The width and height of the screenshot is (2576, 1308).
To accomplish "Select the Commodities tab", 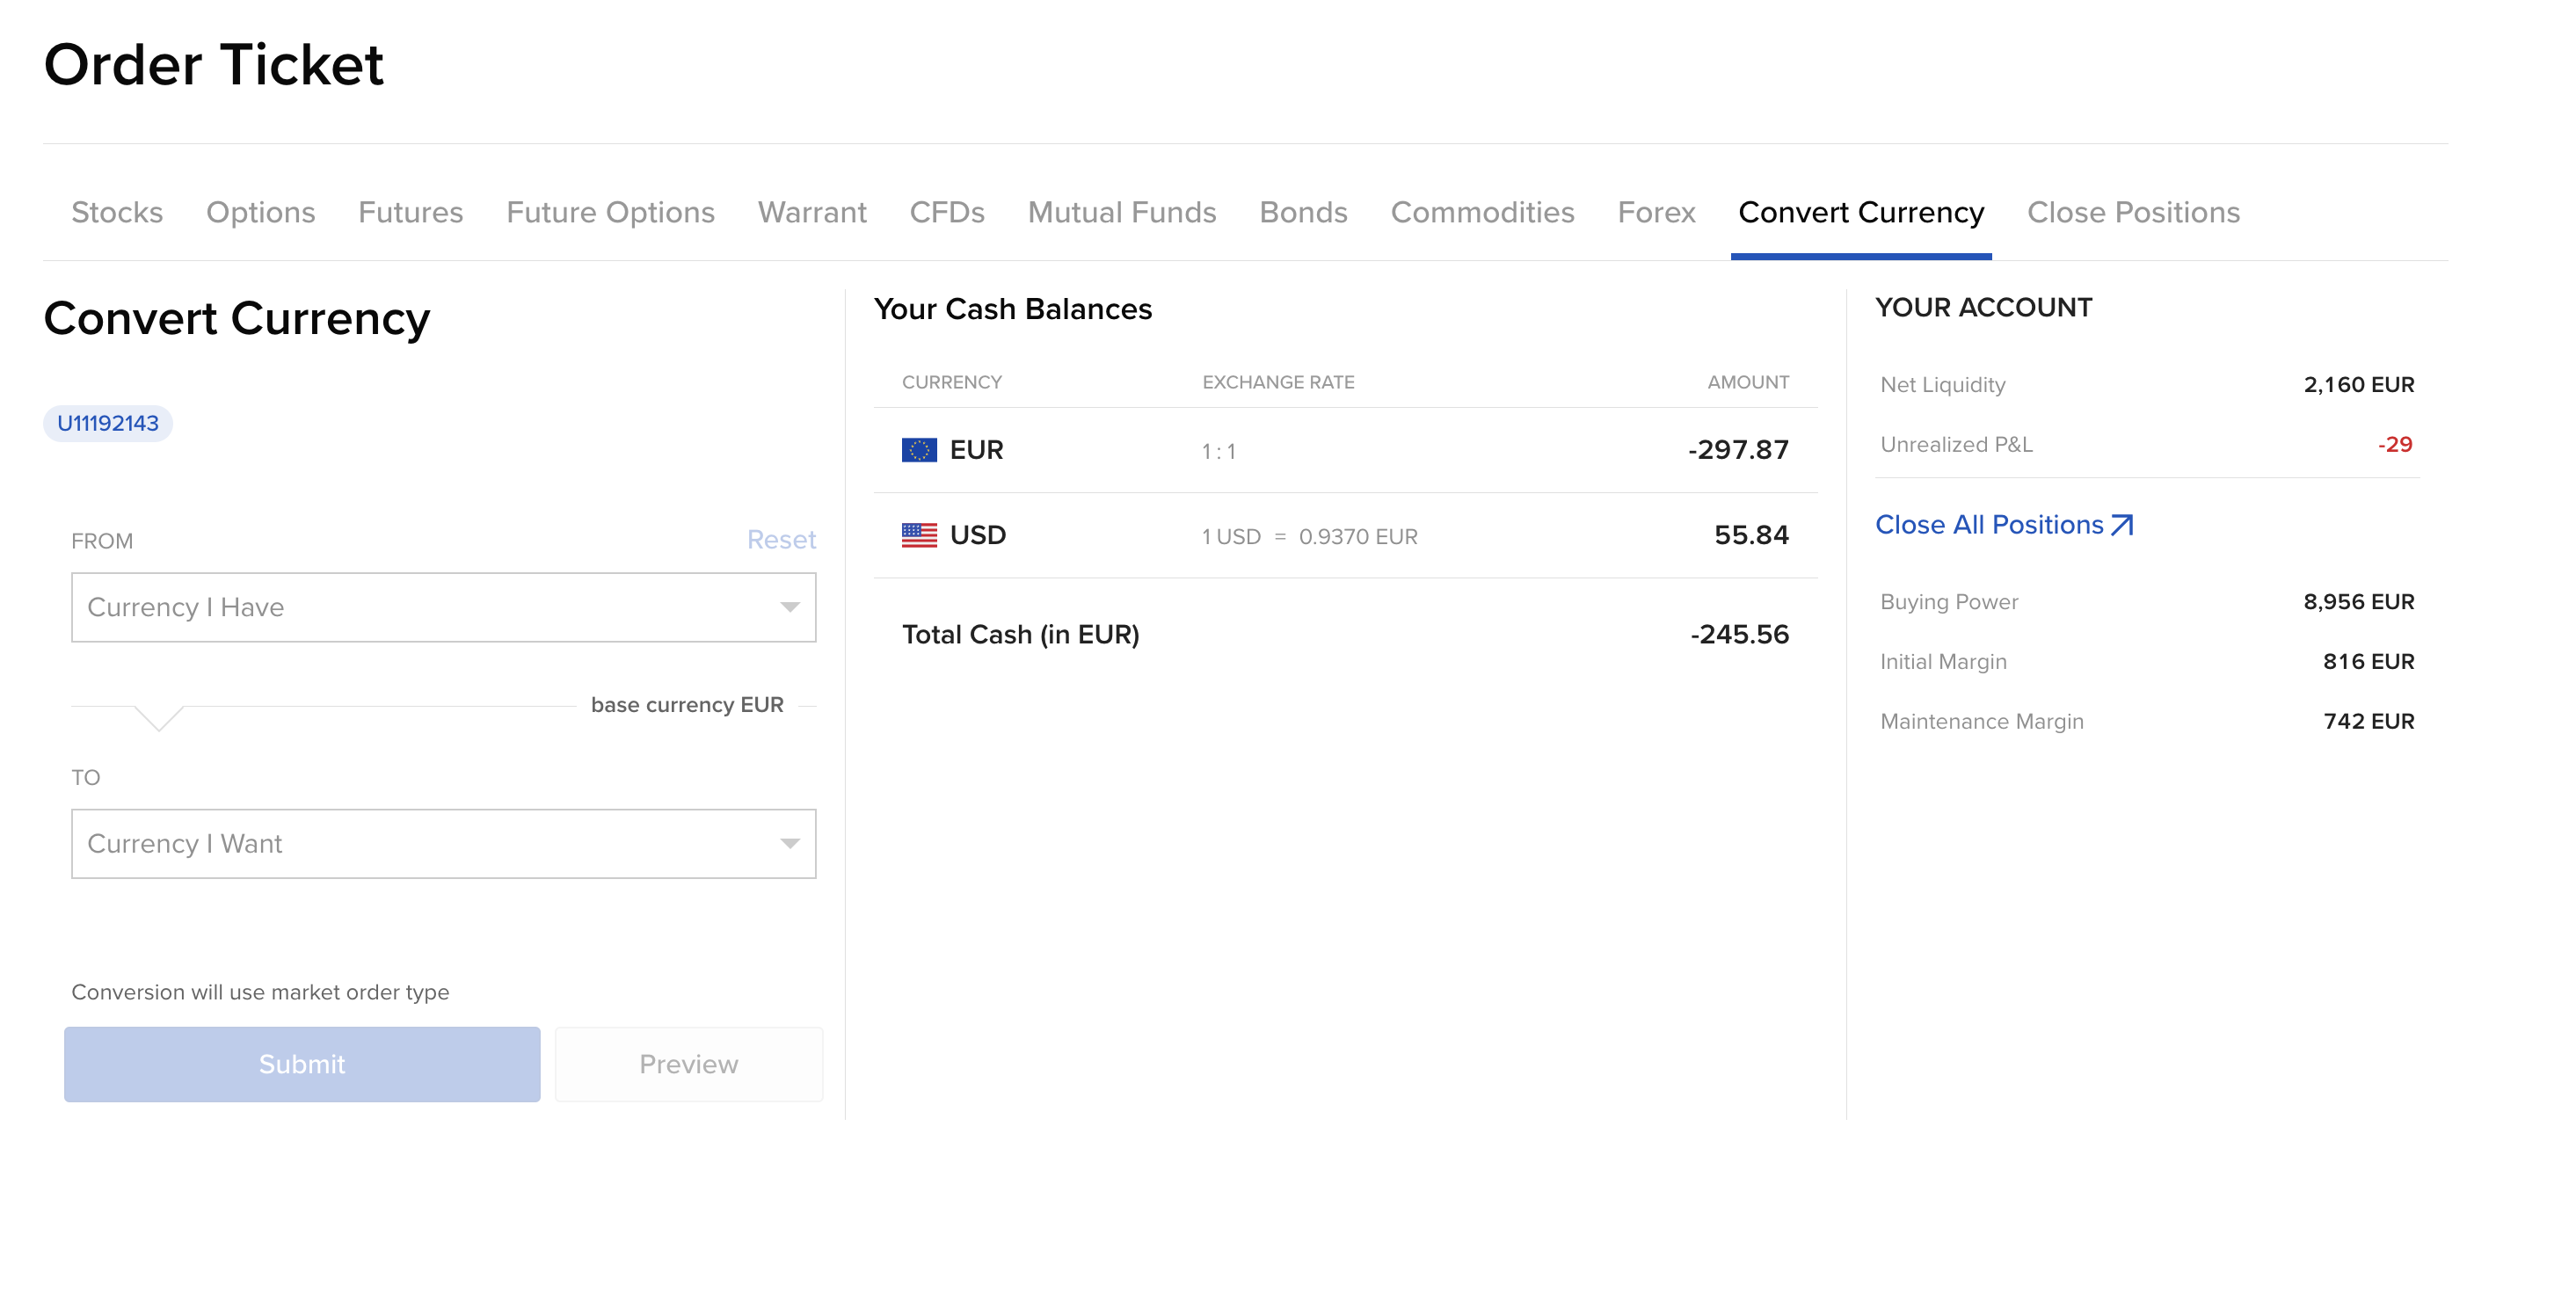I will 1482,212.
